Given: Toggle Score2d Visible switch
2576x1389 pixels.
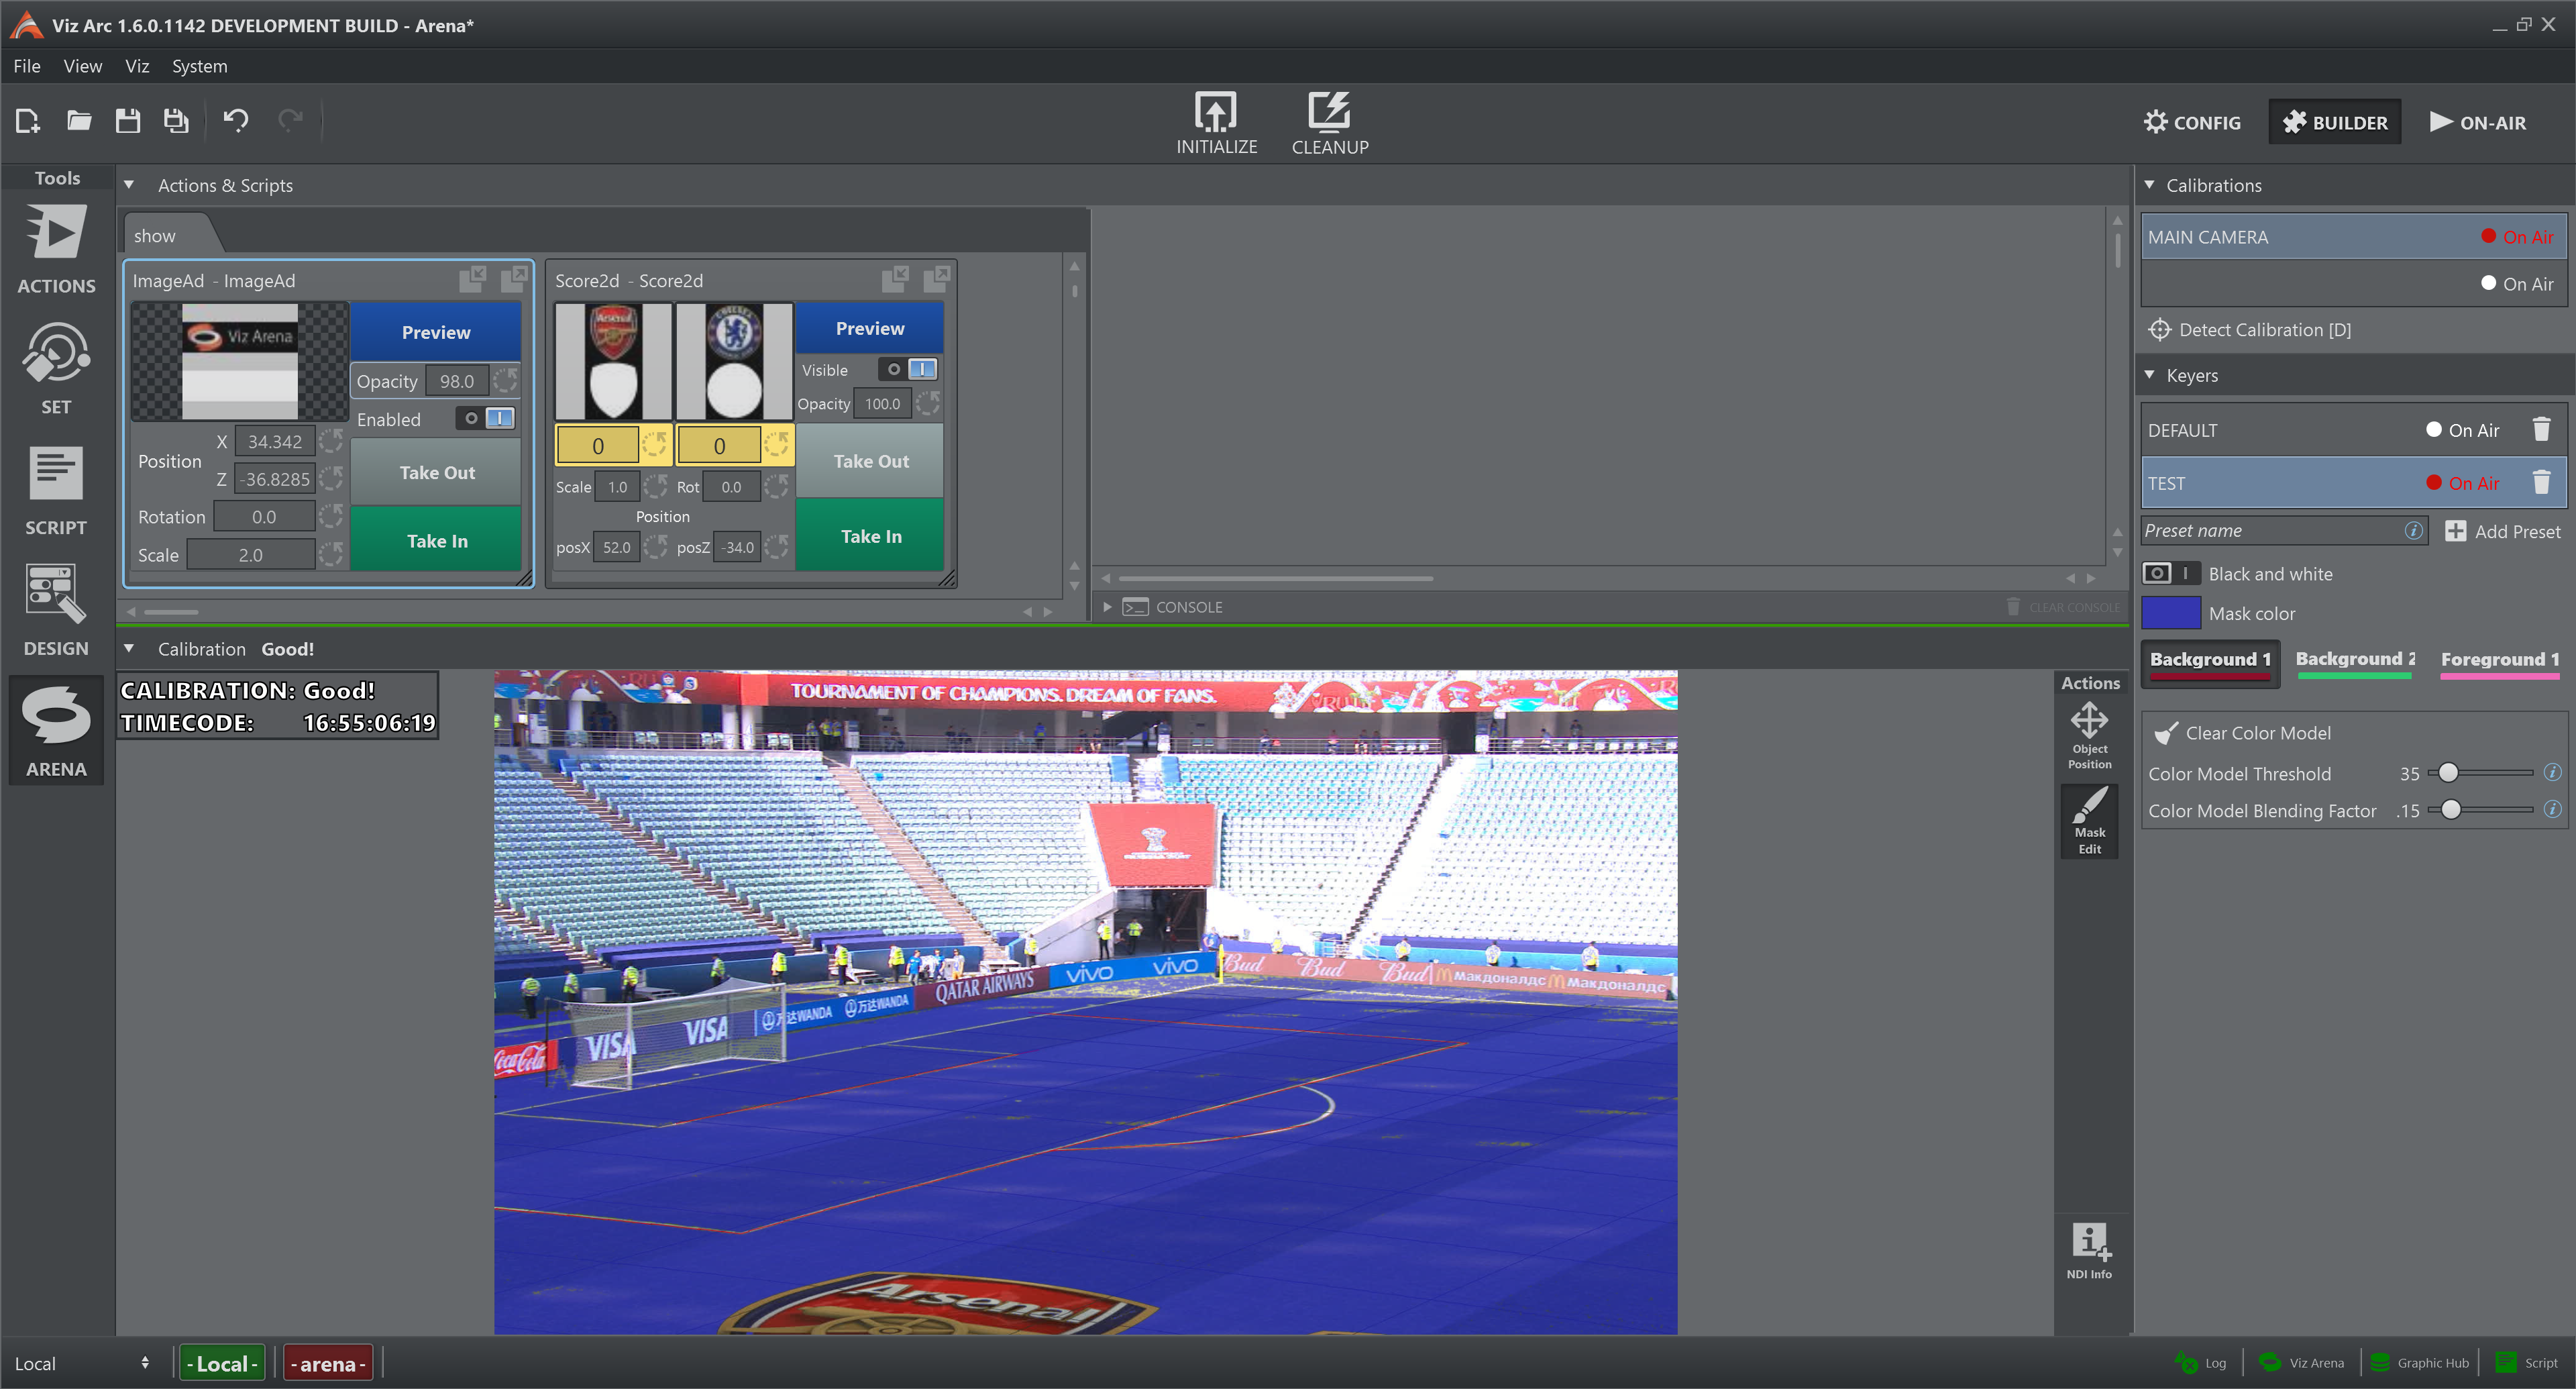Looking at the screenshot, I should (x=908, y=369).
